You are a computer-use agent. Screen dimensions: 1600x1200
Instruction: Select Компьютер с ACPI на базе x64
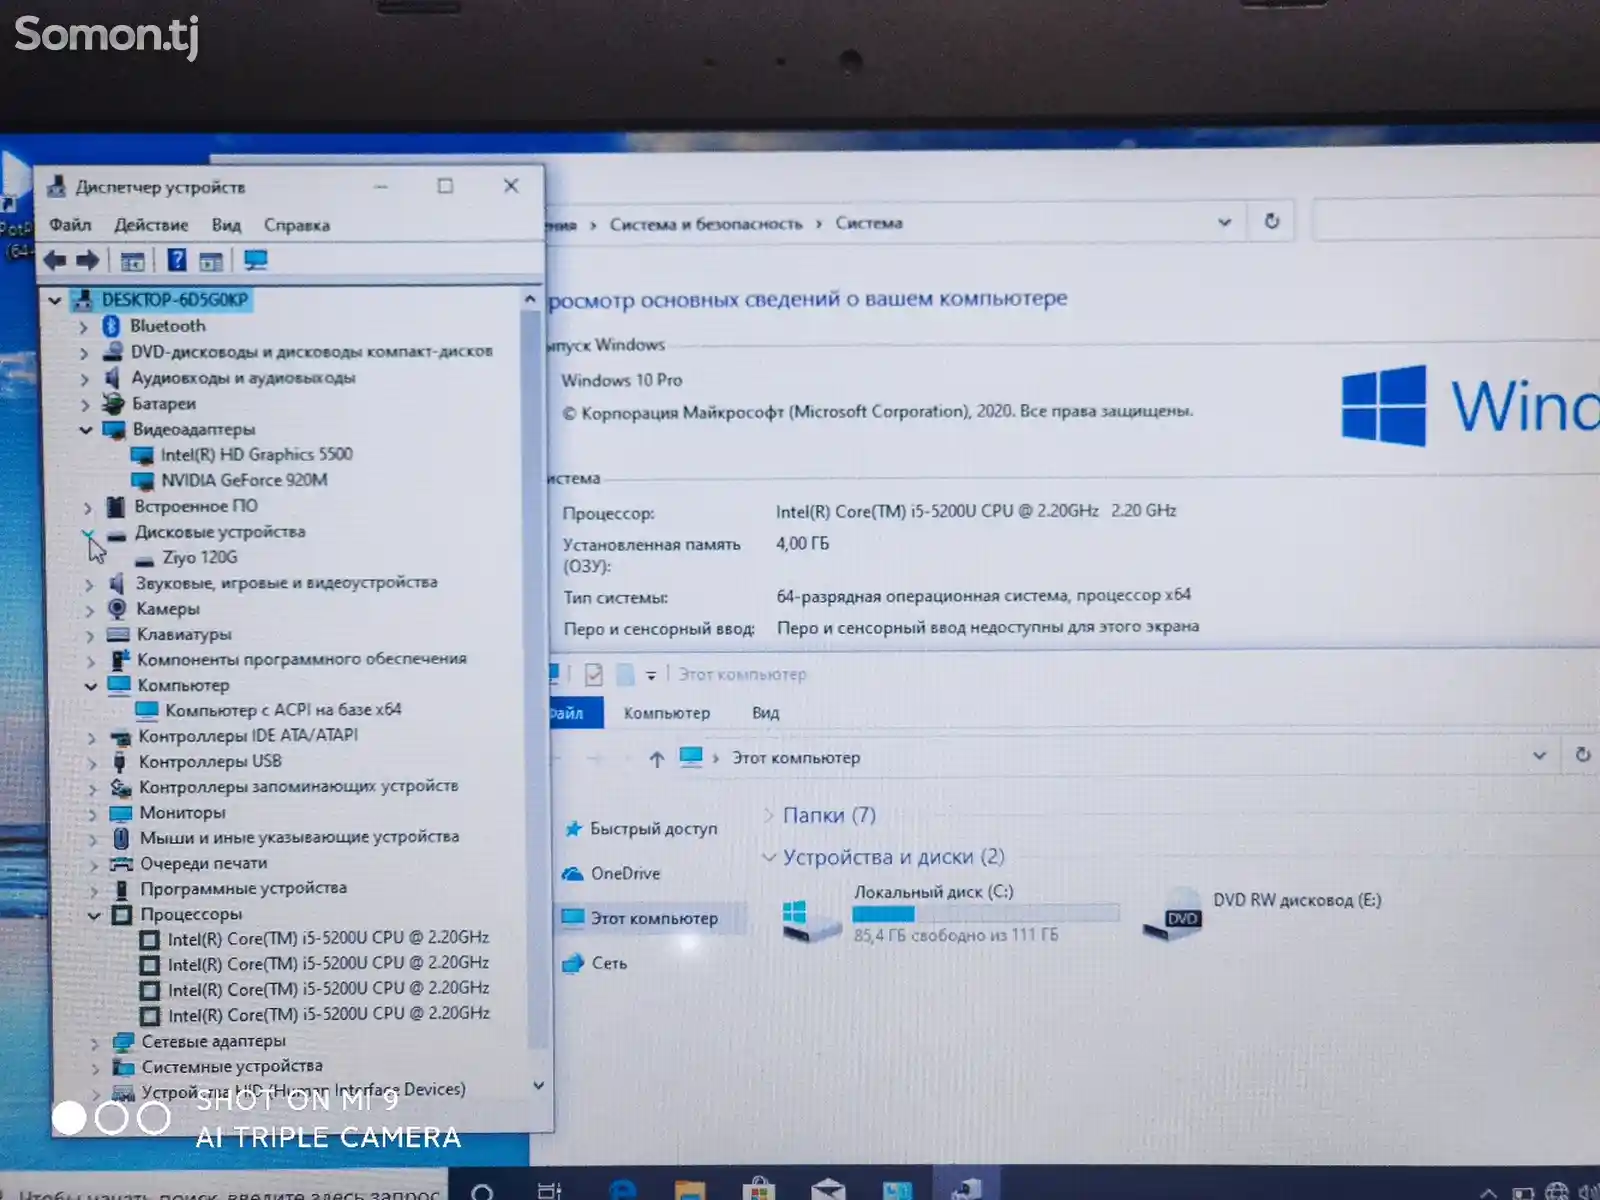[283, 710]
